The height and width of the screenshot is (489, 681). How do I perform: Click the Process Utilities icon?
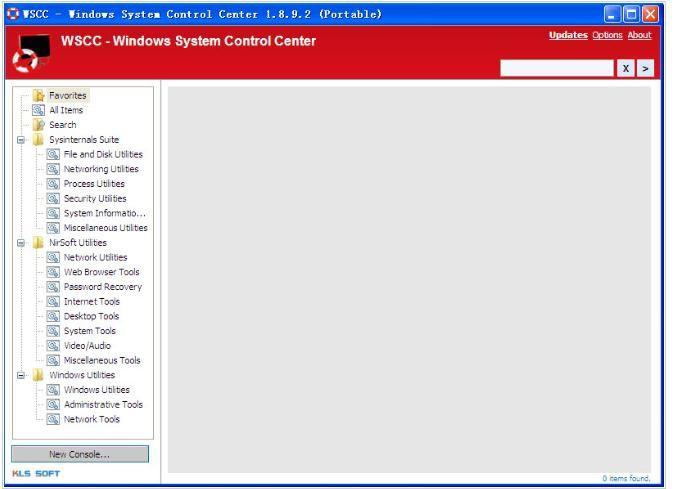(53, 184)
